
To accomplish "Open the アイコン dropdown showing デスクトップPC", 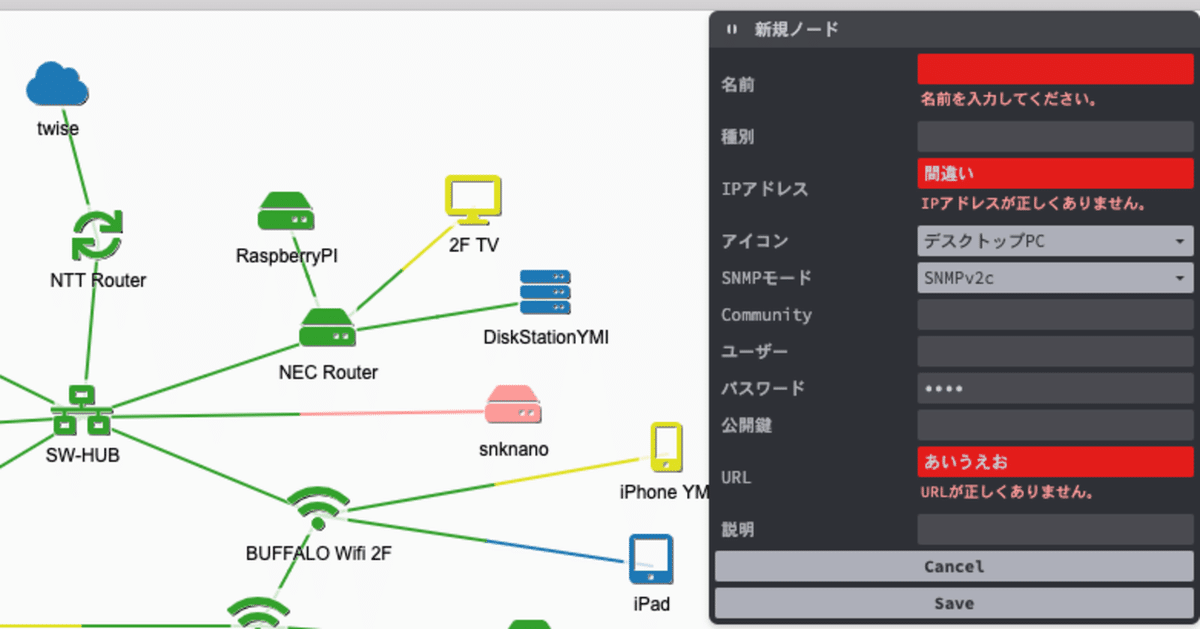I will (x=1055, y=241).
